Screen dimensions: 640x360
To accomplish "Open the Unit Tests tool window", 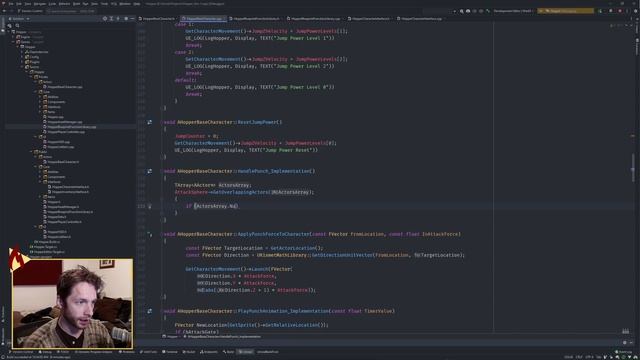I will point(149,352).
